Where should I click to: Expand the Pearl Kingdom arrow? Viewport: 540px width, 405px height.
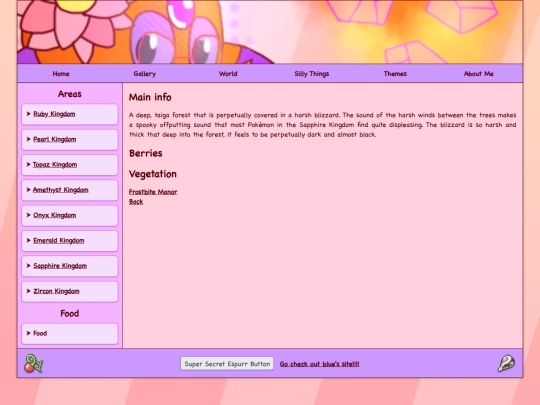(29, 139)
